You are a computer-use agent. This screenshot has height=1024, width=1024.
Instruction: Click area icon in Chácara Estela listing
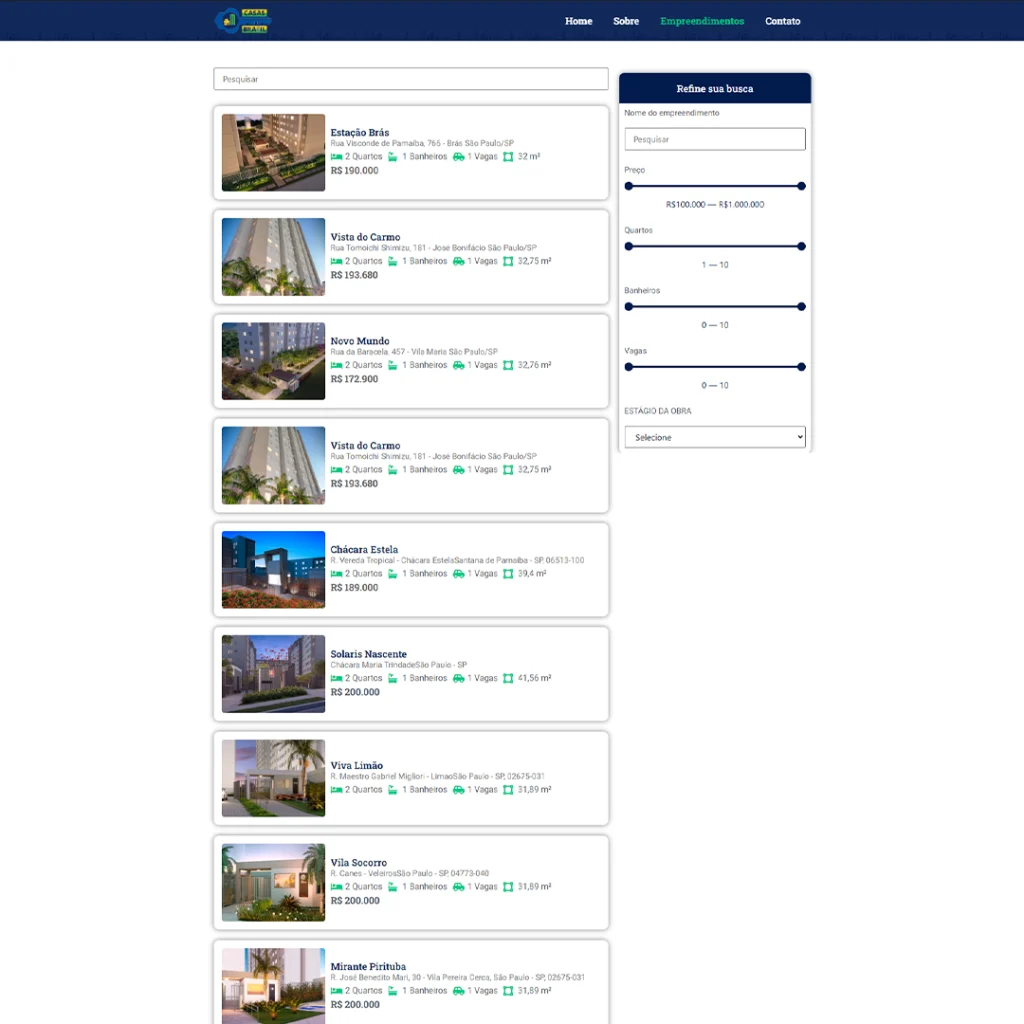pos(508,574)
